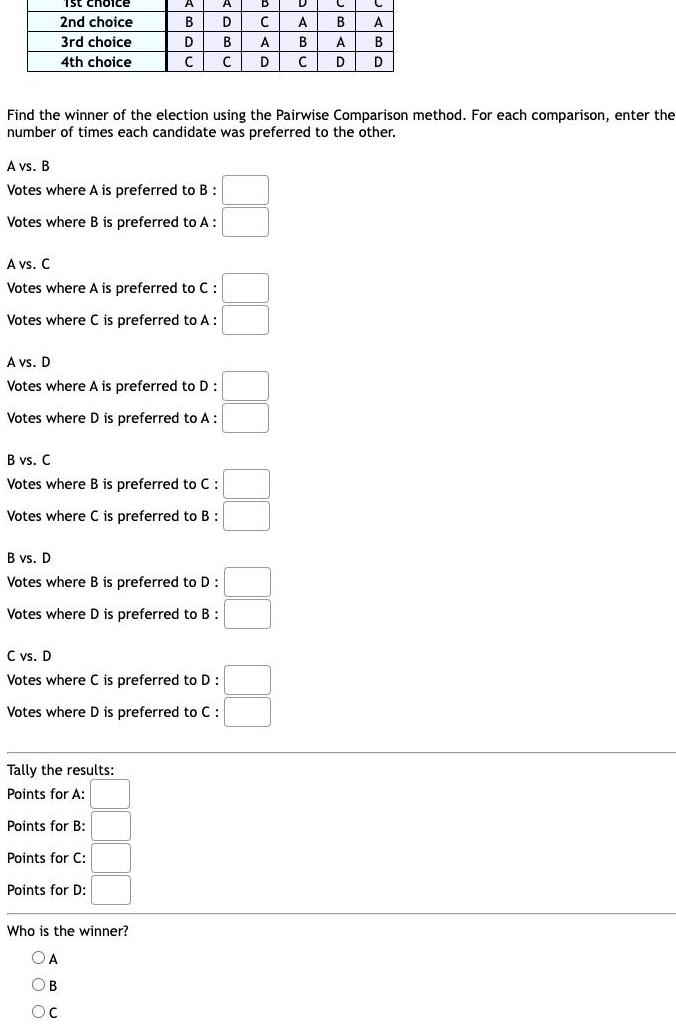This screenshot has width=676, height=1025.
Task: Click votes field where A is preferred to C
Action: pos(245,287)
